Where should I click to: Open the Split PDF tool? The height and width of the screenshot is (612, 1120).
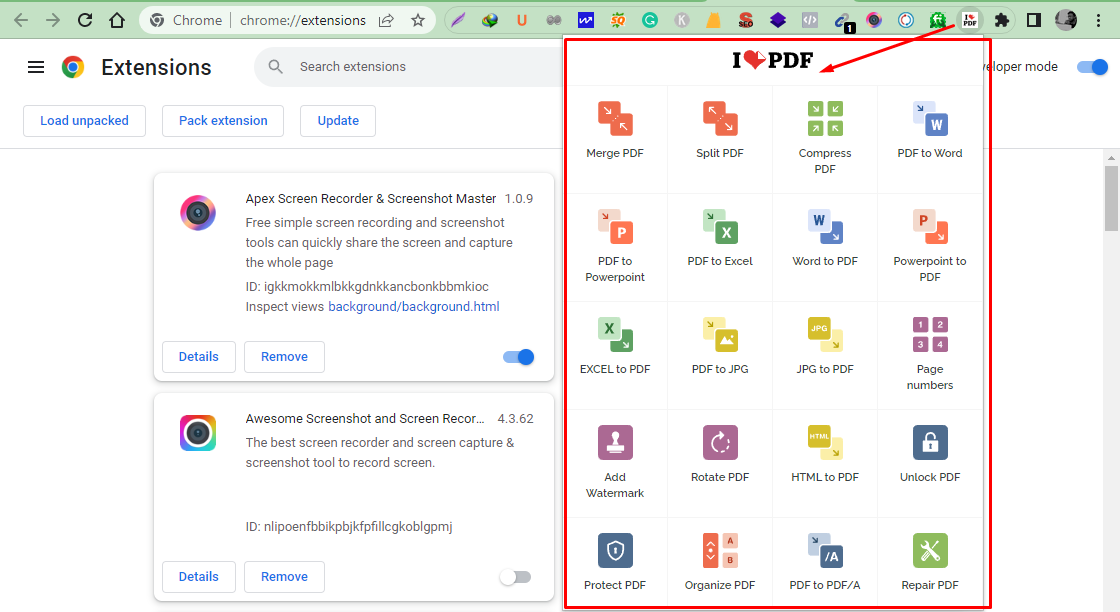(x=720, y=131)
